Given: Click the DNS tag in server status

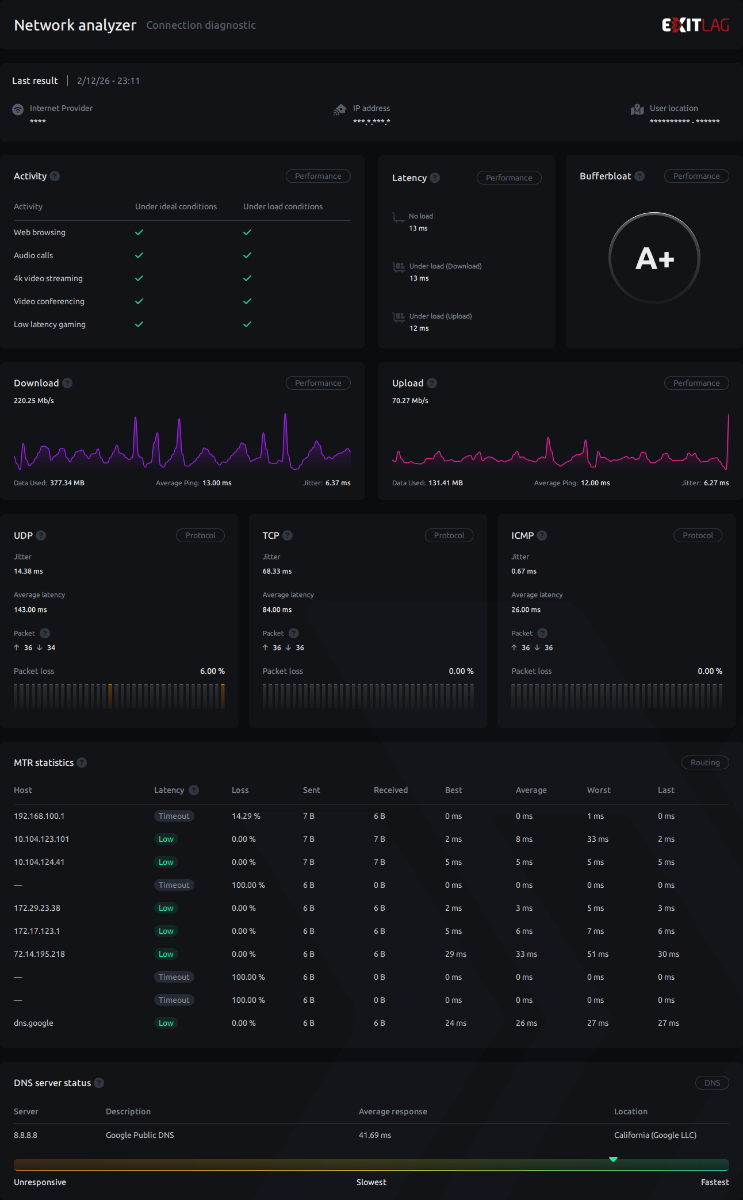Looking at the screenshot, I should (x=712, y=1083).
